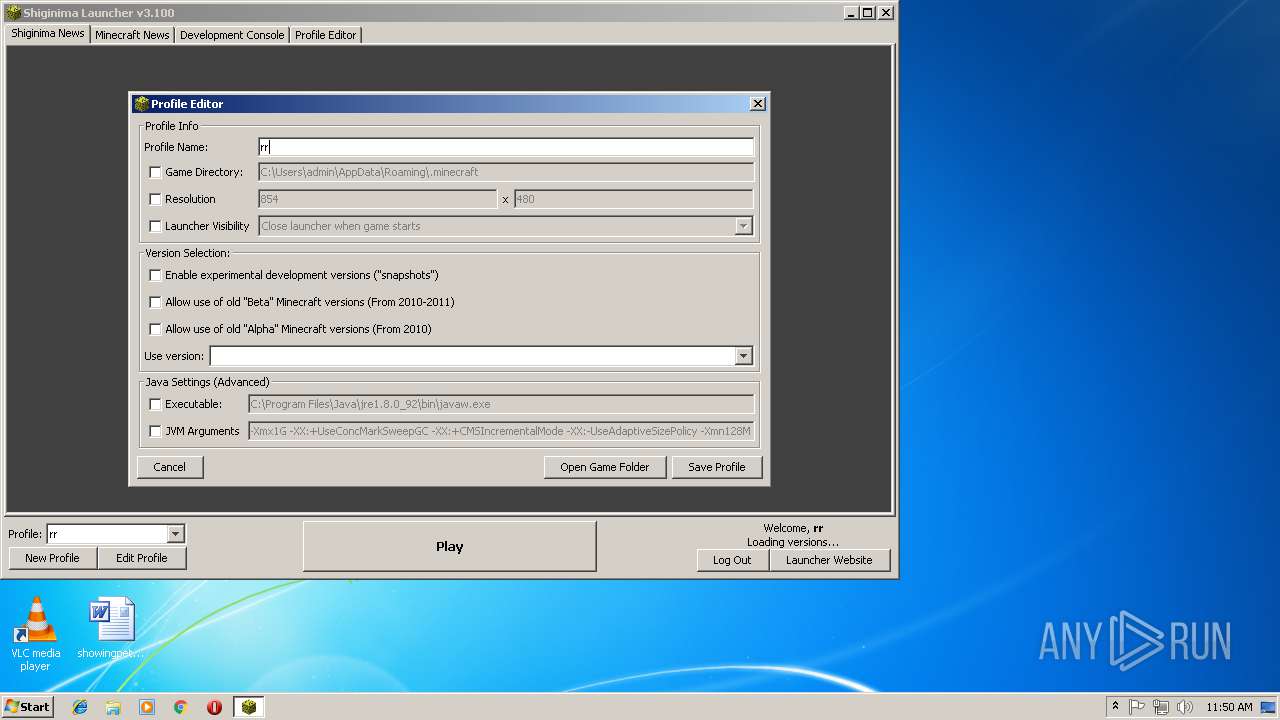
Task: Click the New Profile button
Action: pos(52,558)
